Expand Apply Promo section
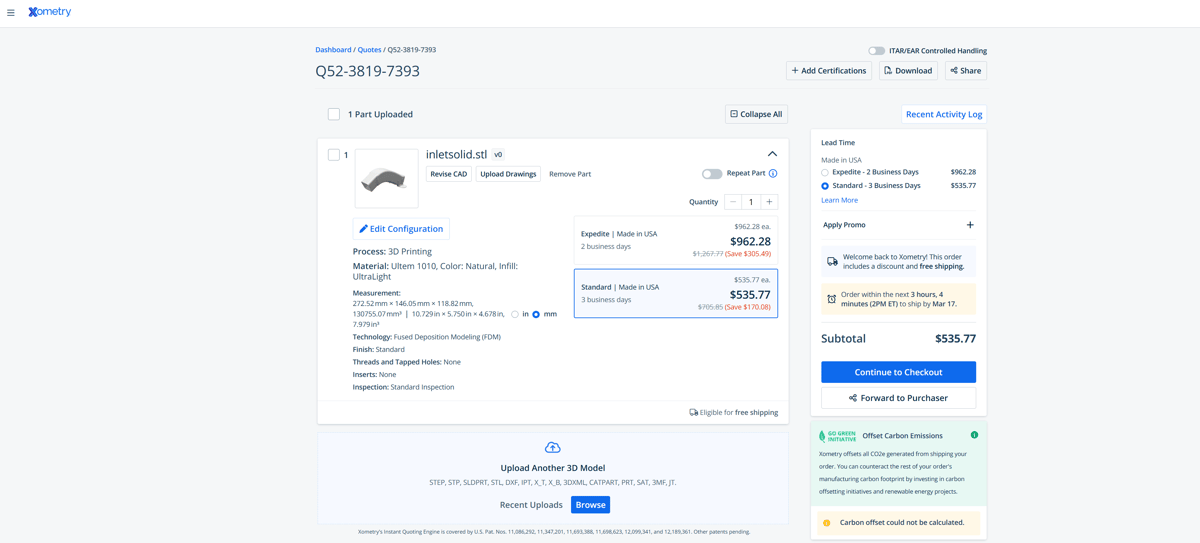Screen dimensions: 1200x543 [x=898, y=225]
